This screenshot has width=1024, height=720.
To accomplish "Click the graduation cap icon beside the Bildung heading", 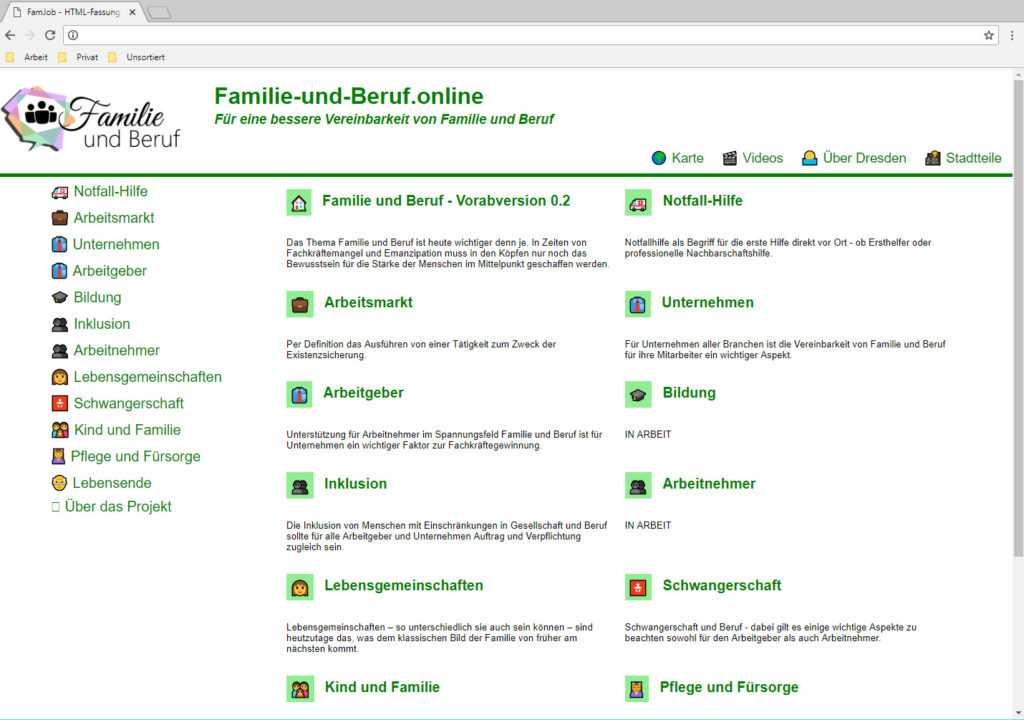I will click(x=638, y=394).
